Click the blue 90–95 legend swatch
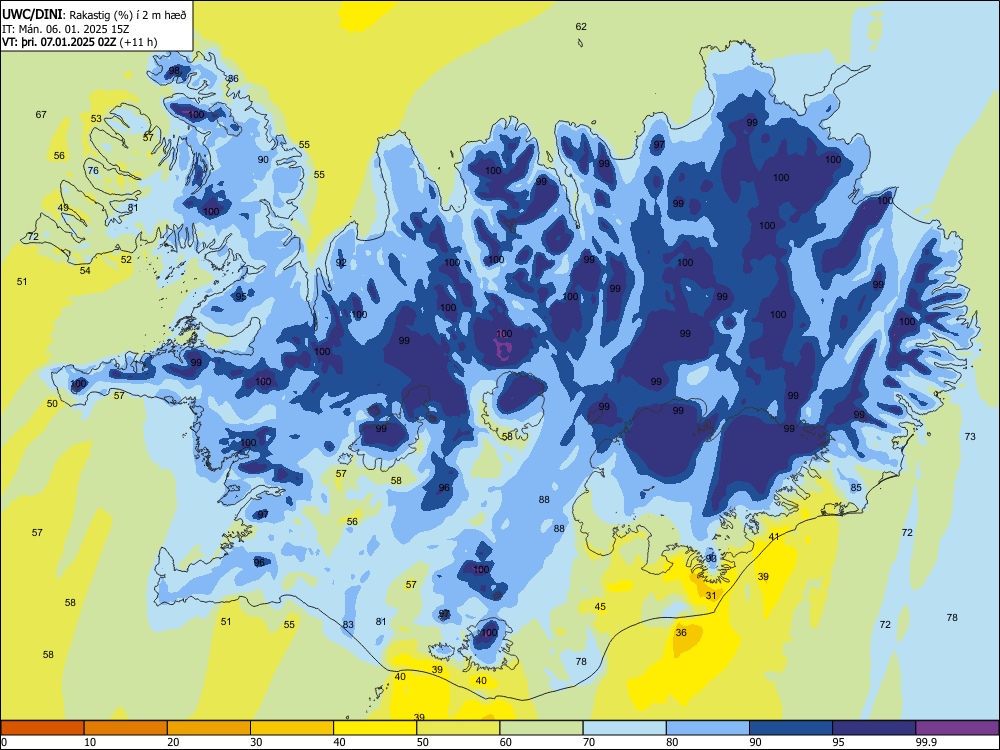Screen dimensions: 1000x750 tap(791, 728)
